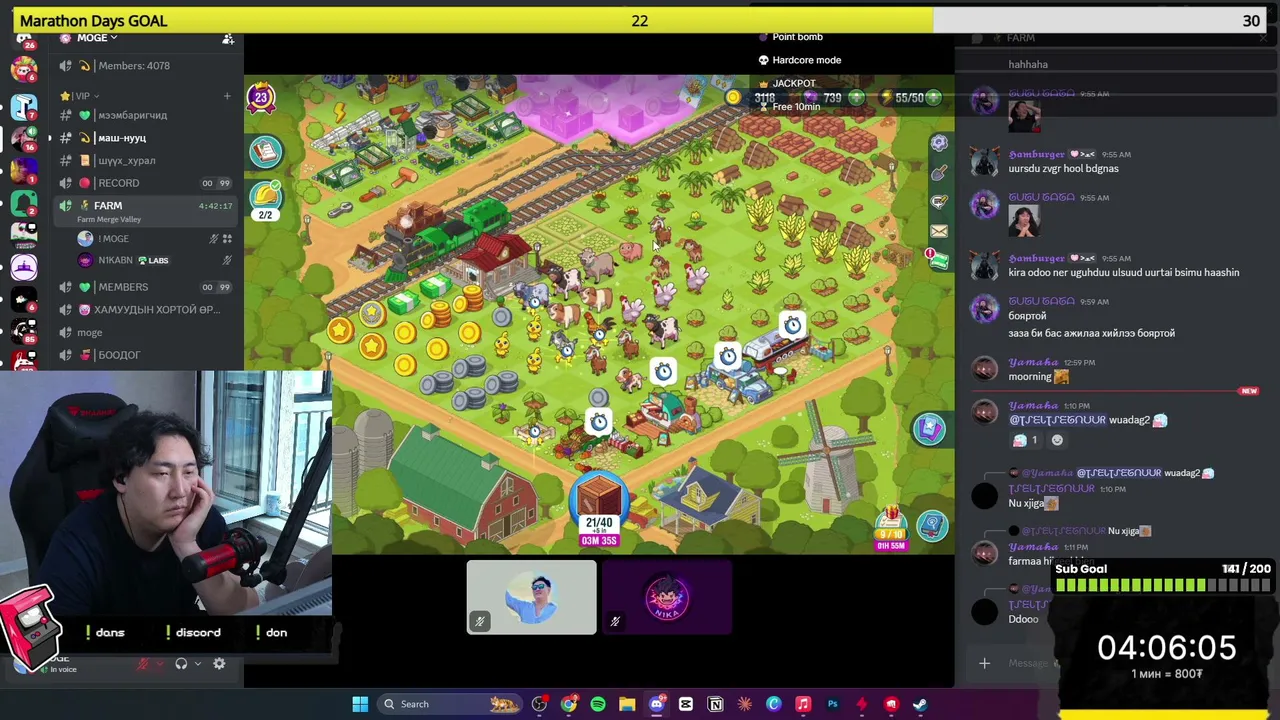Click the gold coin balance 3118
1280x720 pixels.
click(x=764, y=98)
